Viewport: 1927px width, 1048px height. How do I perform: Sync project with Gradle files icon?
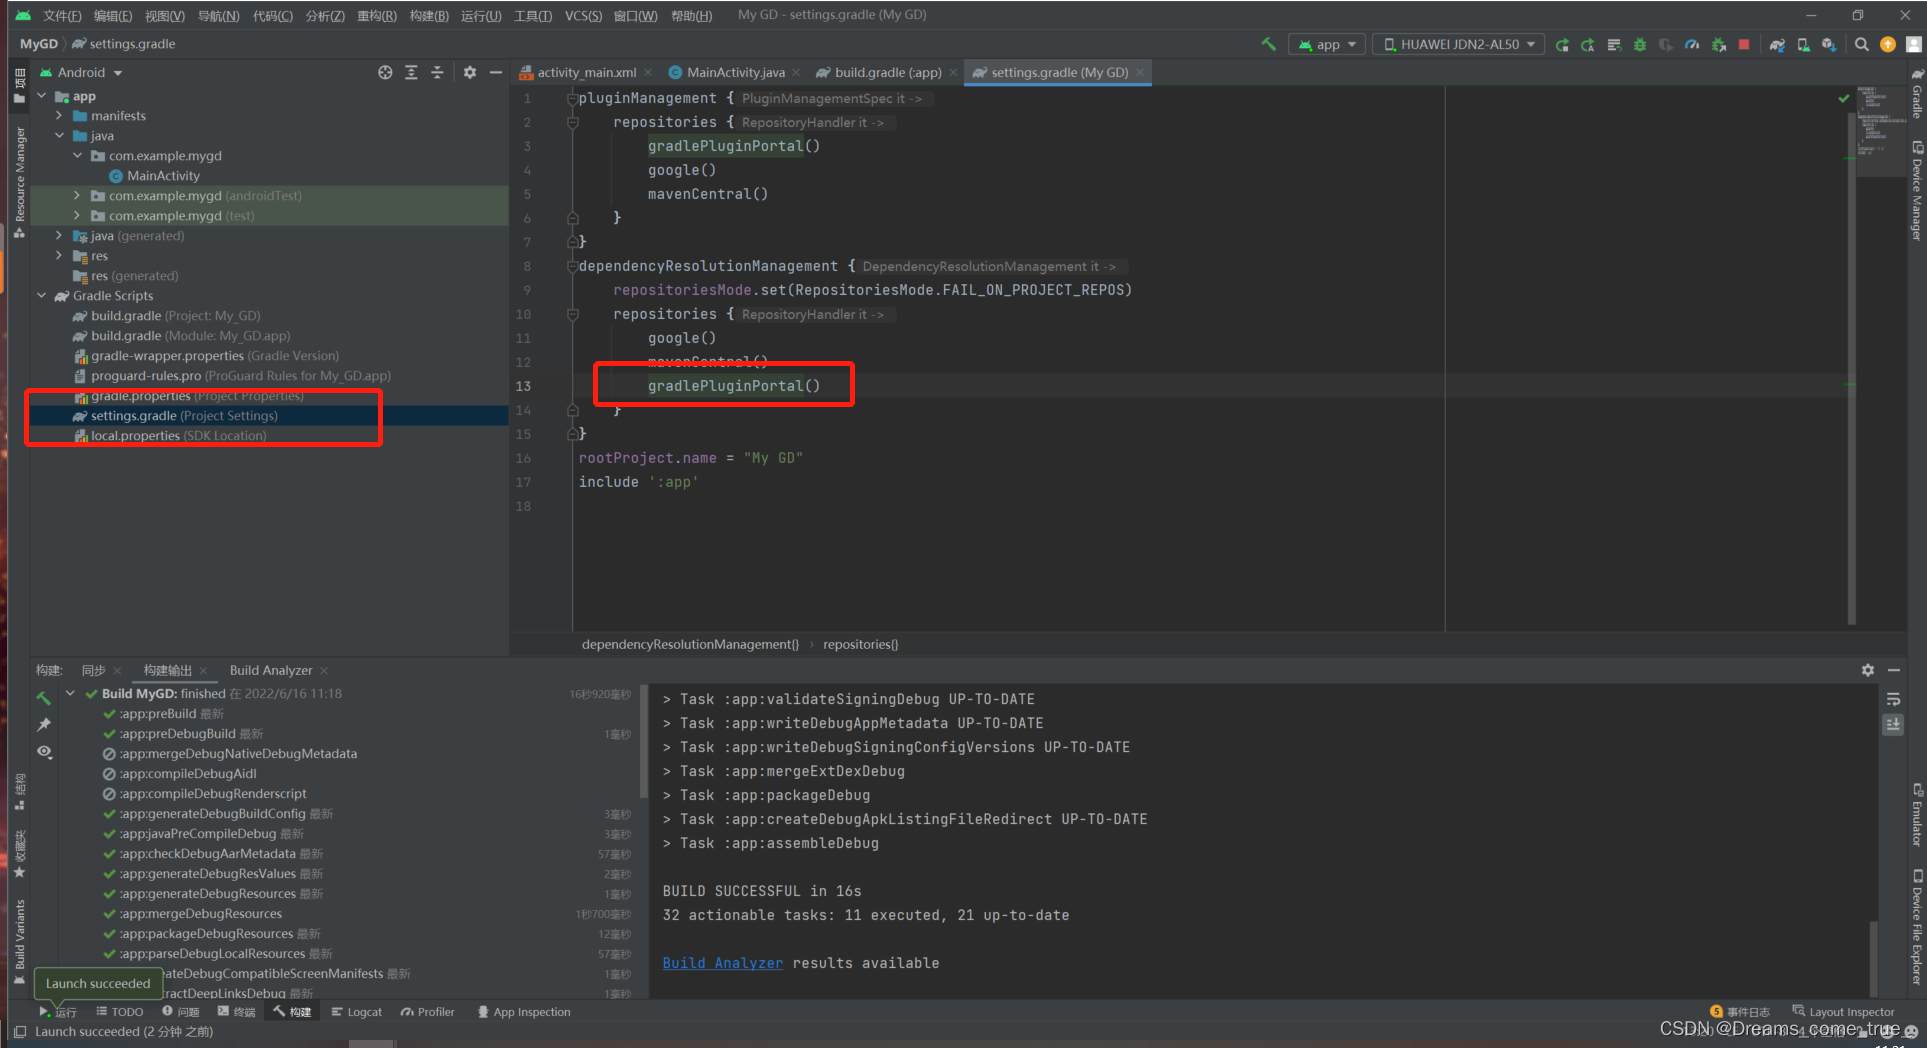click(x=1776, y=44)
